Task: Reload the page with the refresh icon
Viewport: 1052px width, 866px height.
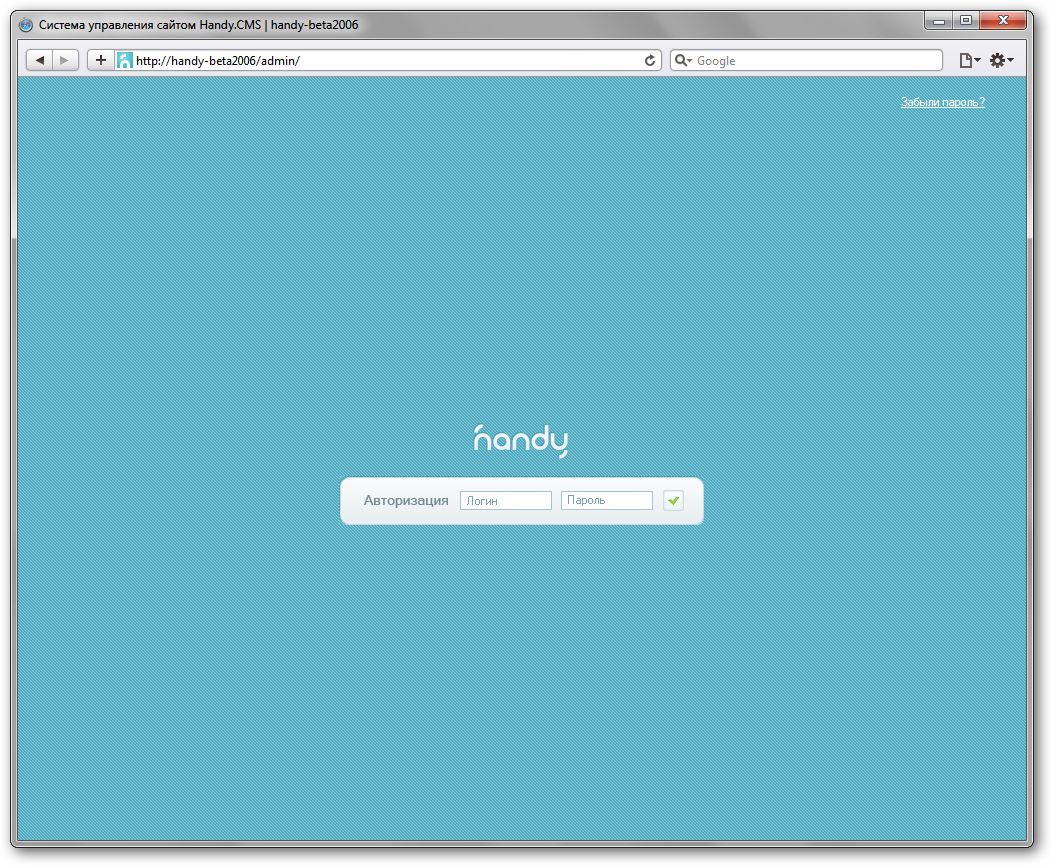Action: click(x=650, y=61)
